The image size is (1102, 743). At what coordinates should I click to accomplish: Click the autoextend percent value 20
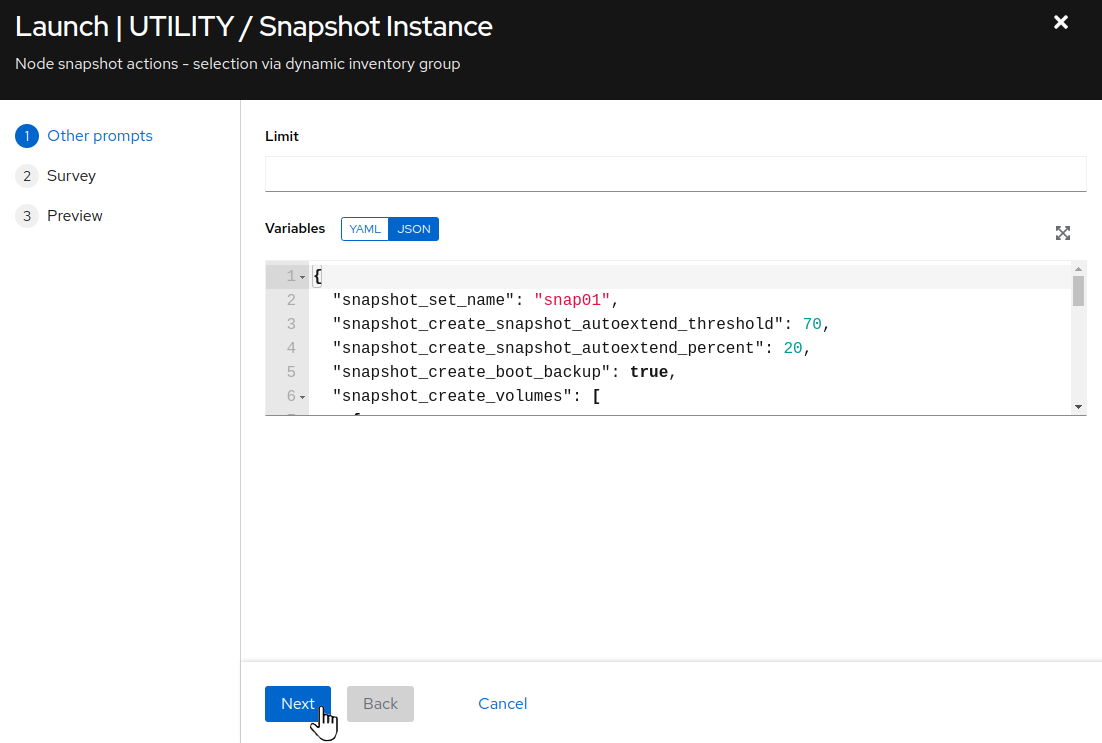[x=793, y=348]
